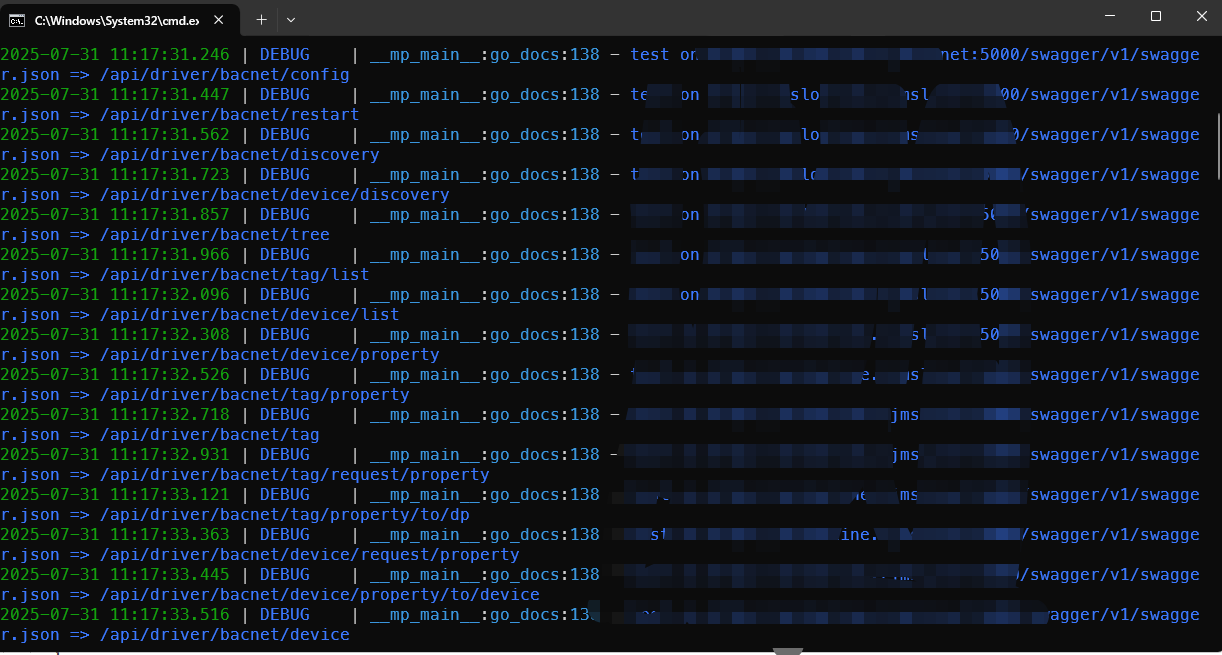Maximize the terminal window
1222x655 pixels.
coord(1156,16)
